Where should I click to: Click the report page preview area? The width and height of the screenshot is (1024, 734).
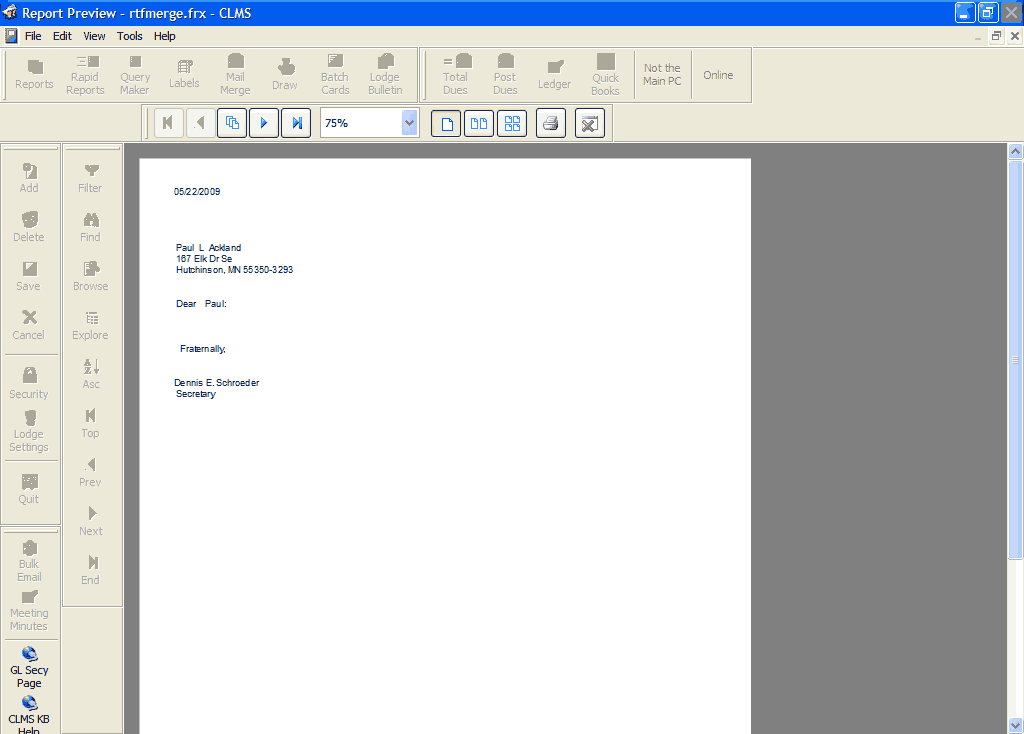[x=444, y=450]
